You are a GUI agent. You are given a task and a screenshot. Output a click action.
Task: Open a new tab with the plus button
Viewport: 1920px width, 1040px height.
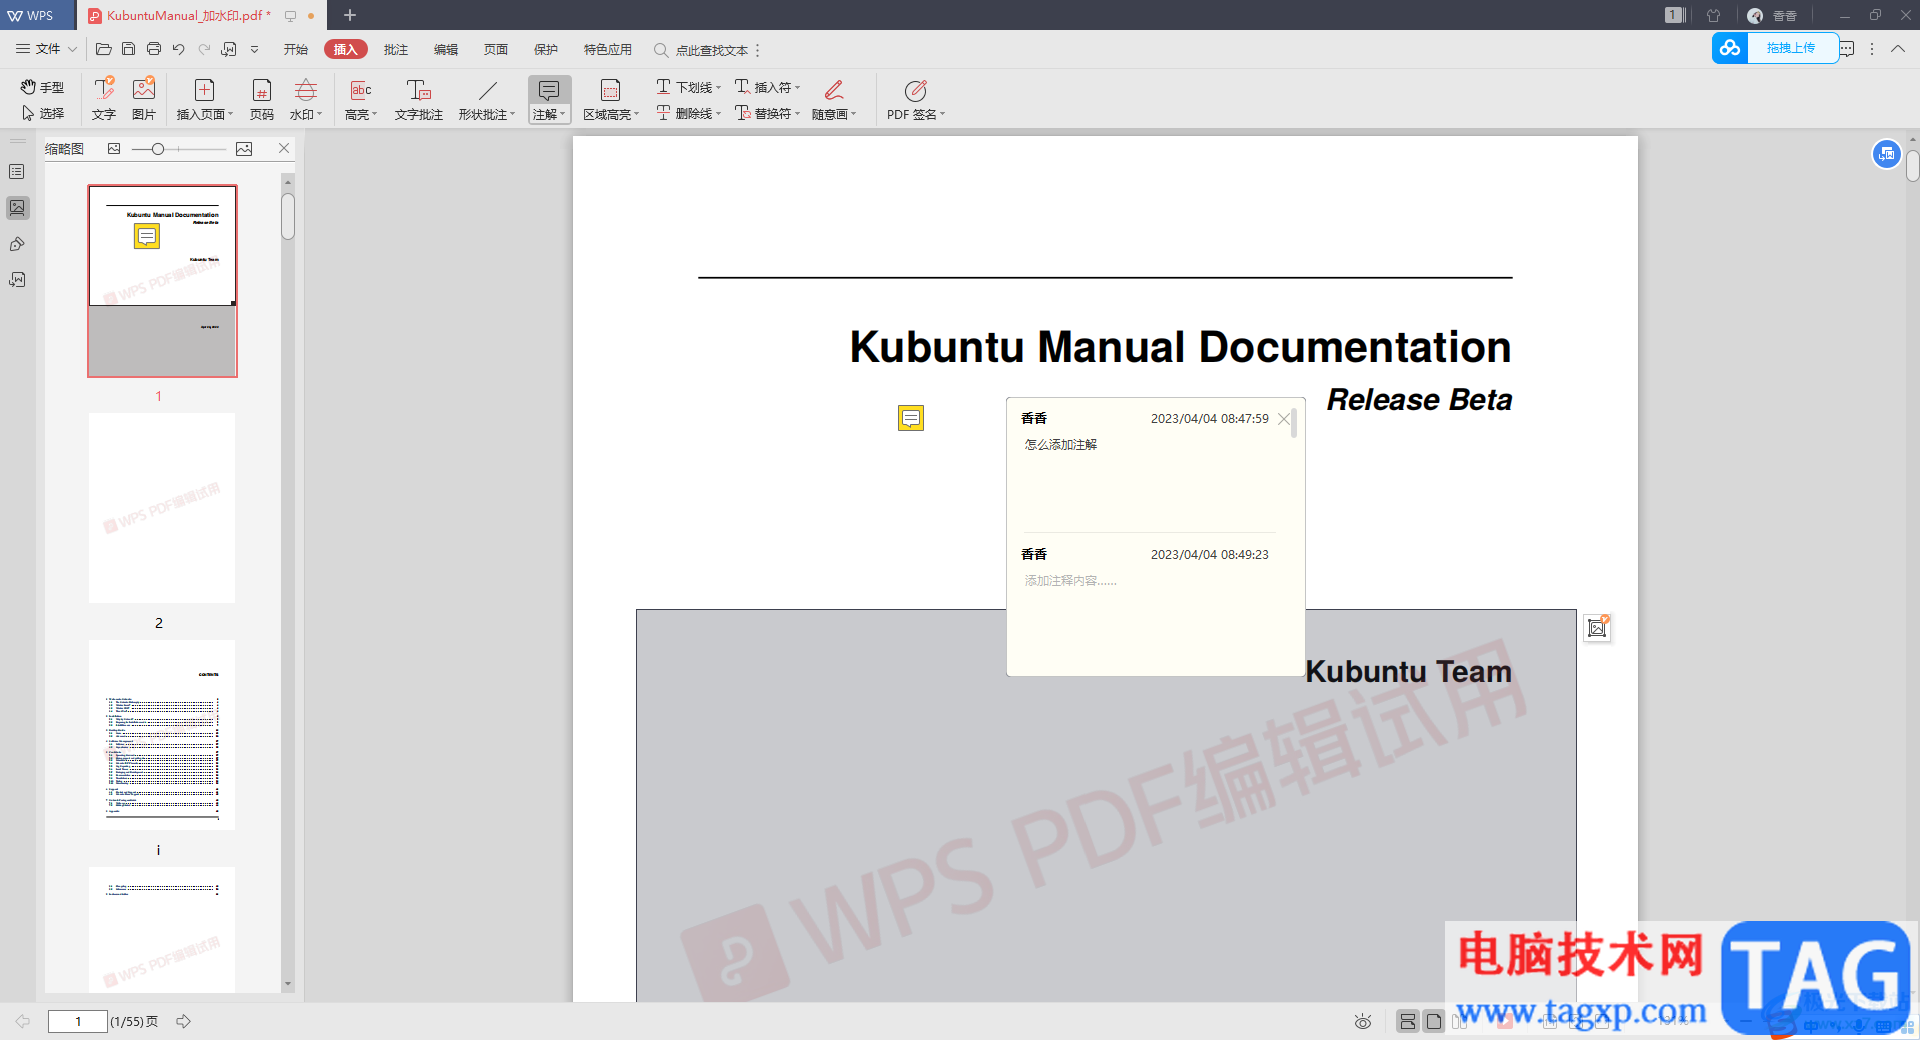tap(350, 15)
